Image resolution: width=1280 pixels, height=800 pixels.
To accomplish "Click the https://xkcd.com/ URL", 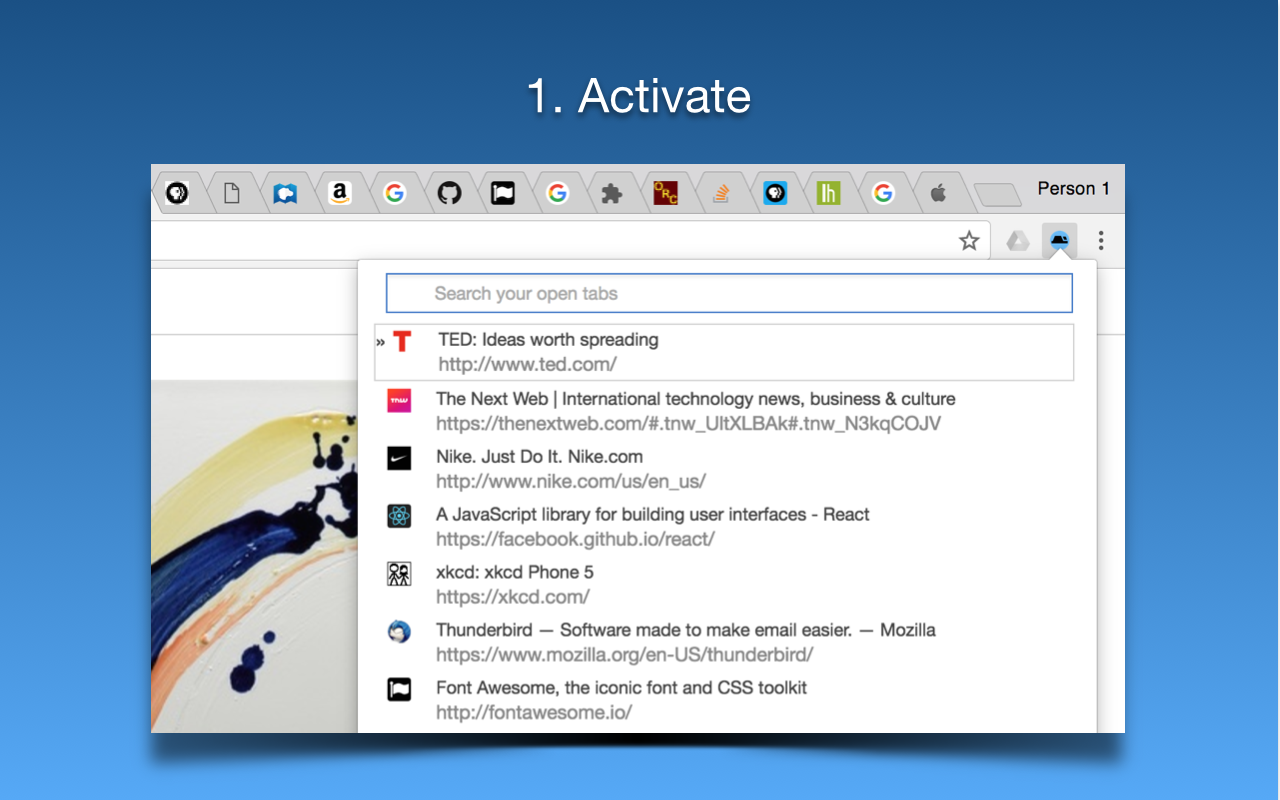I will click(x=513, y=597).
